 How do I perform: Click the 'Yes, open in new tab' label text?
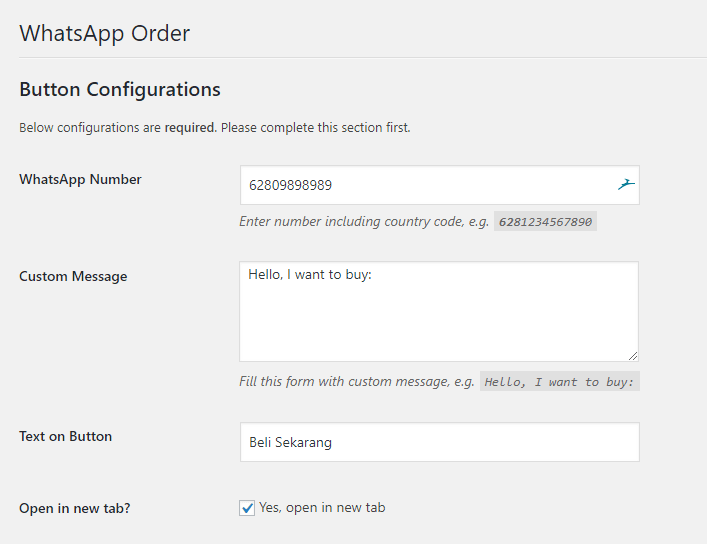click(x=322, y=507)
